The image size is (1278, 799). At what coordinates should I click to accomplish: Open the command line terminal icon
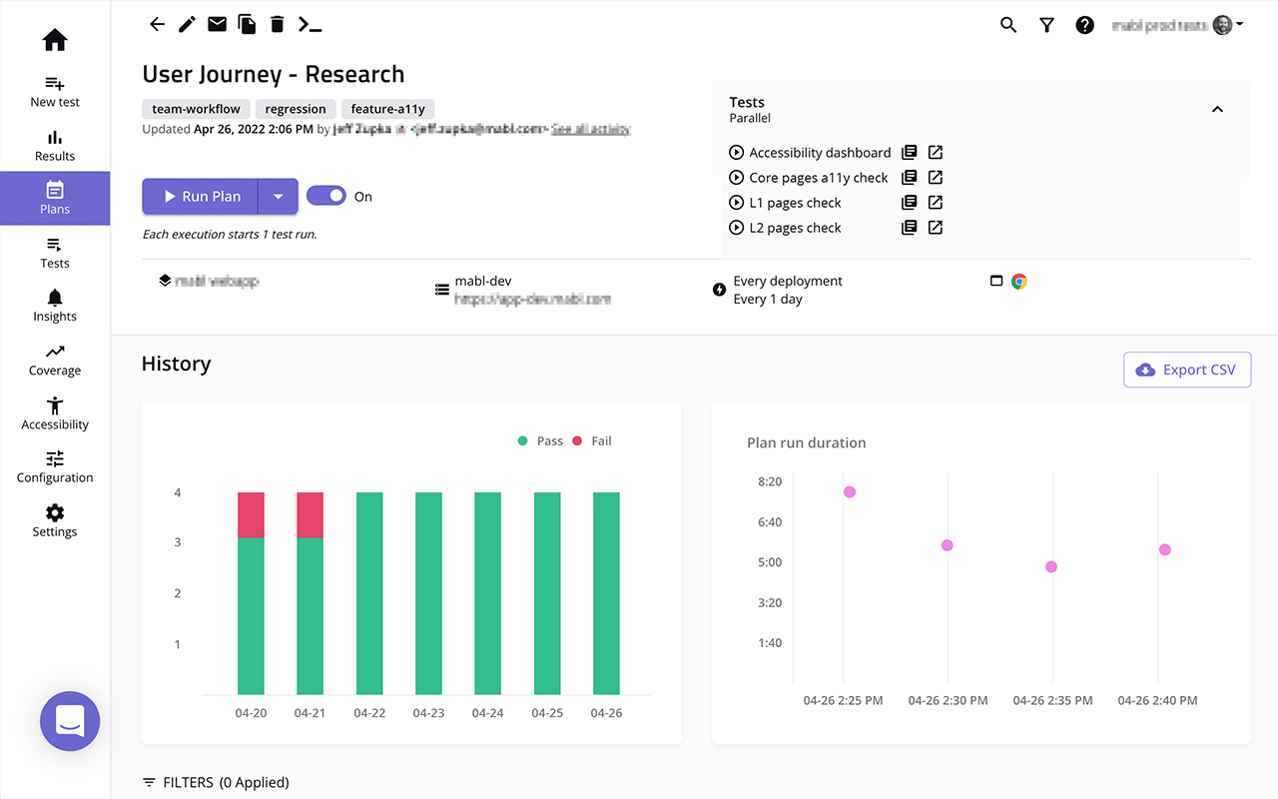(x=310, y=25)
